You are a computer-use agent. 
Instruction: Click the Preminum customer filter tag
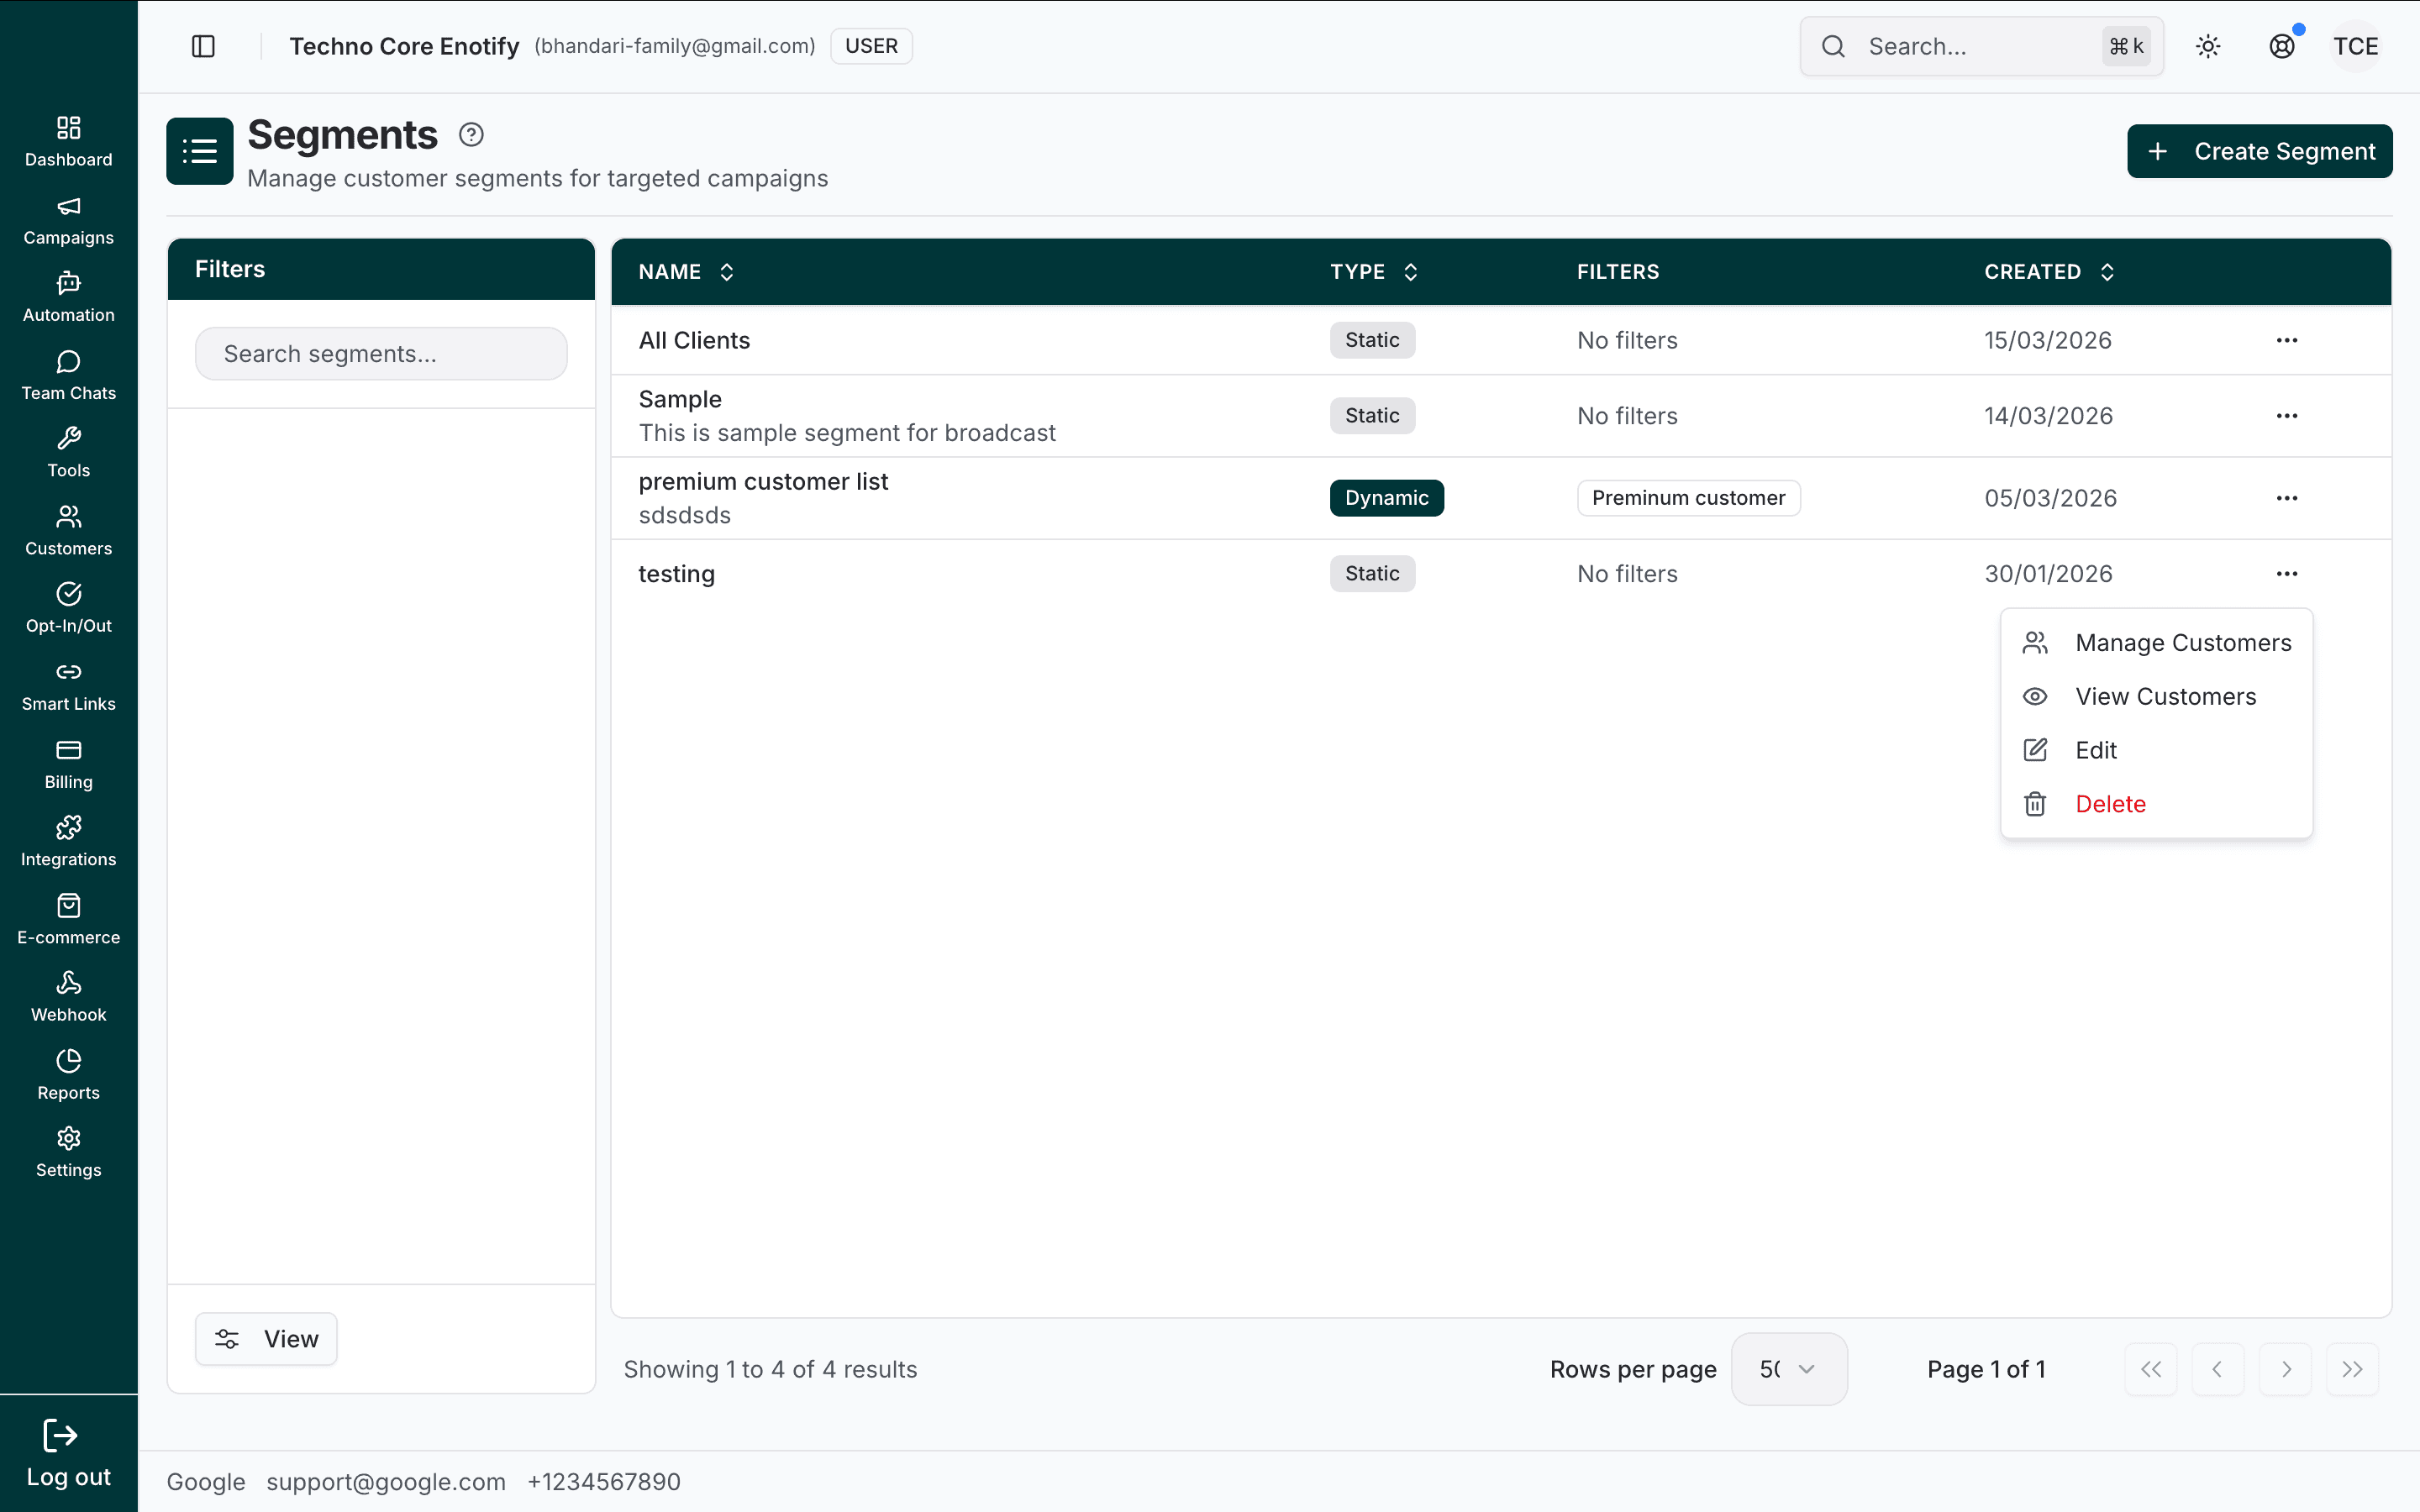[x=1688, y=498]
